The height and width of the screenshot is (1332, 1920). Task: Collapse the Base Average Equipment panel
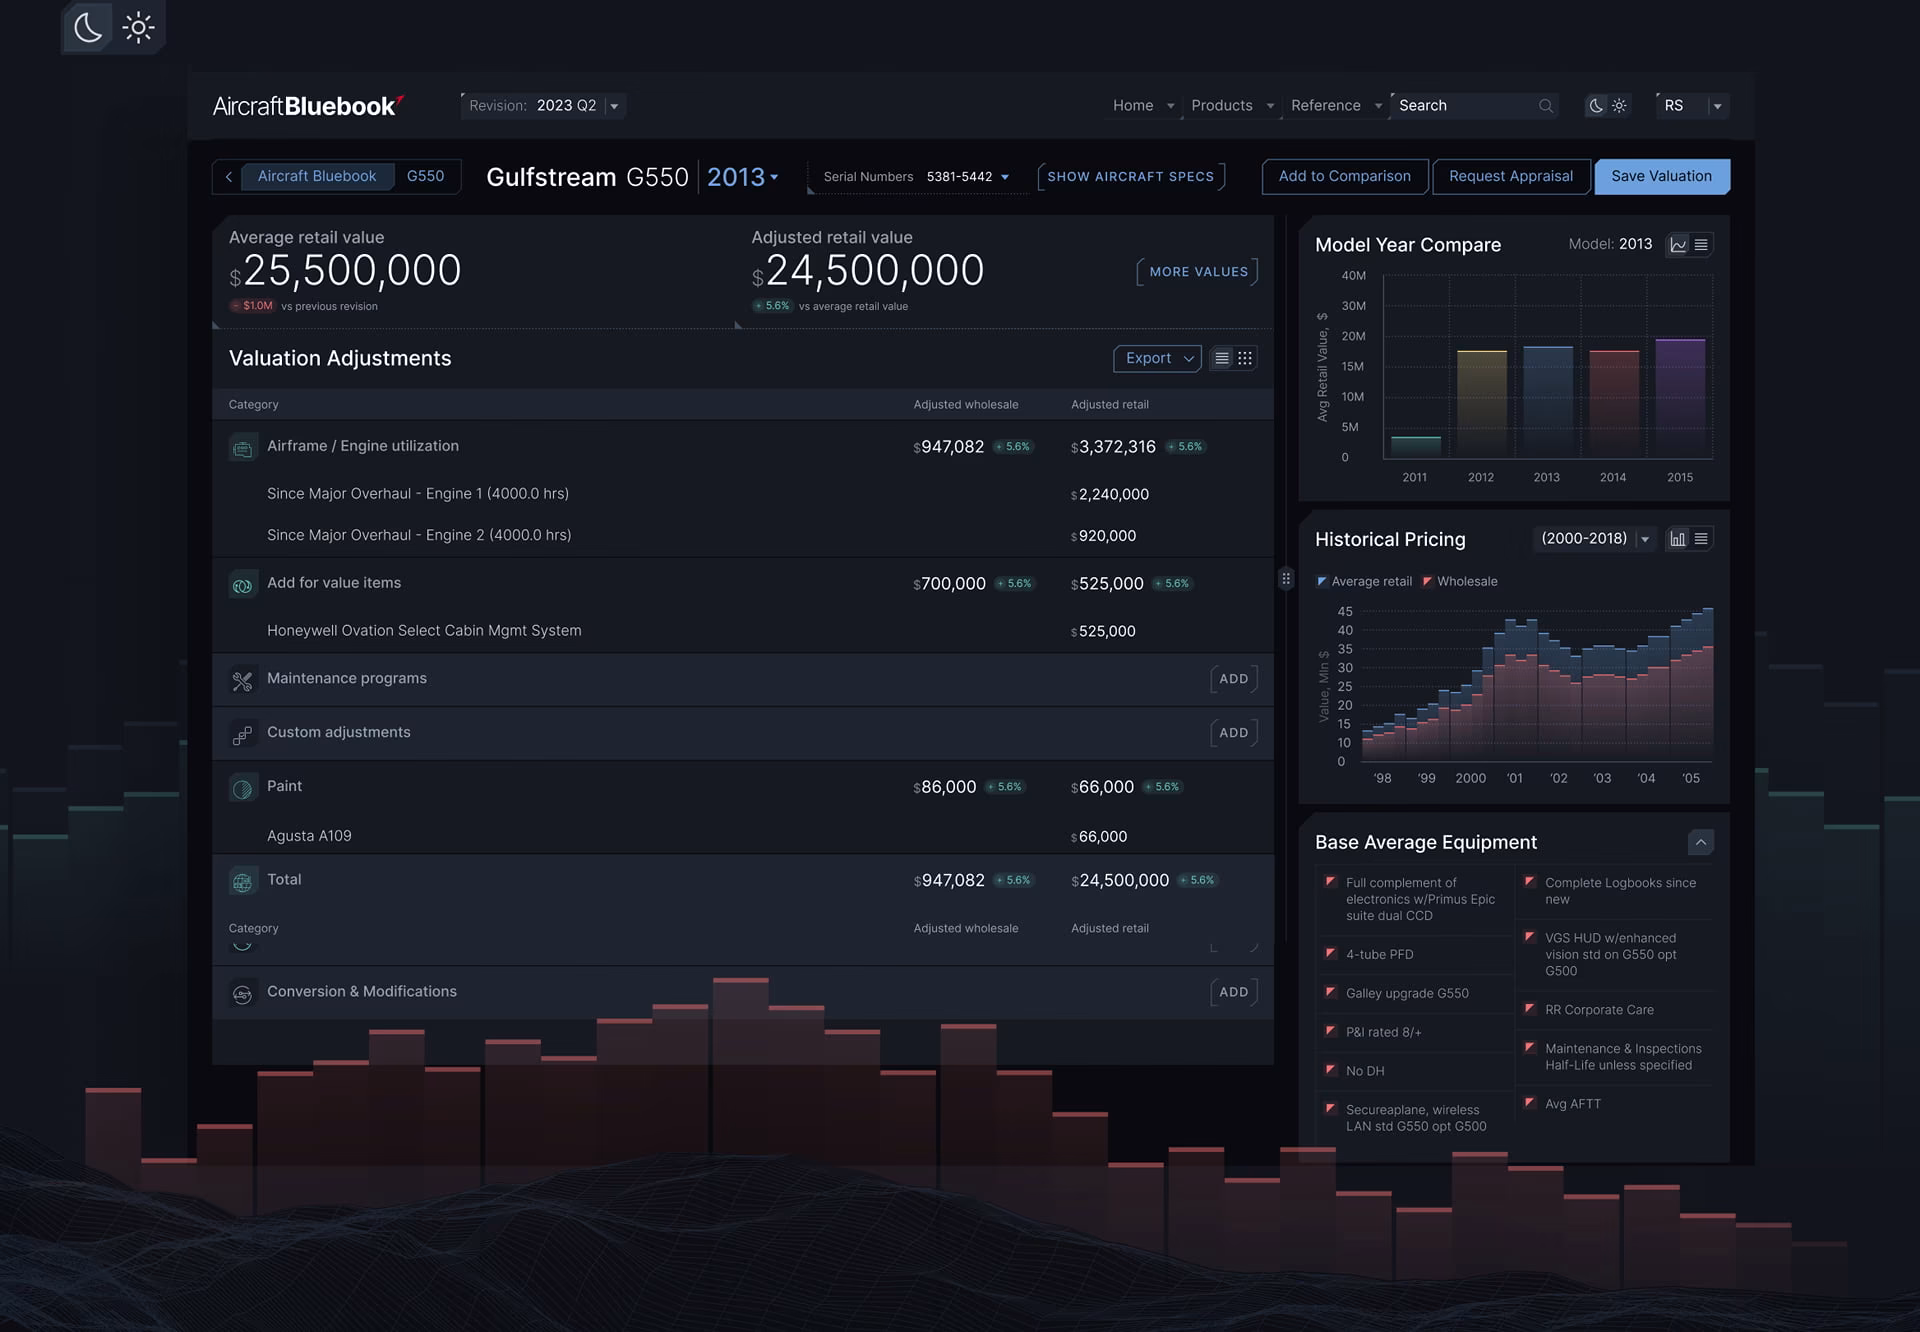(x=1700, y=842)
